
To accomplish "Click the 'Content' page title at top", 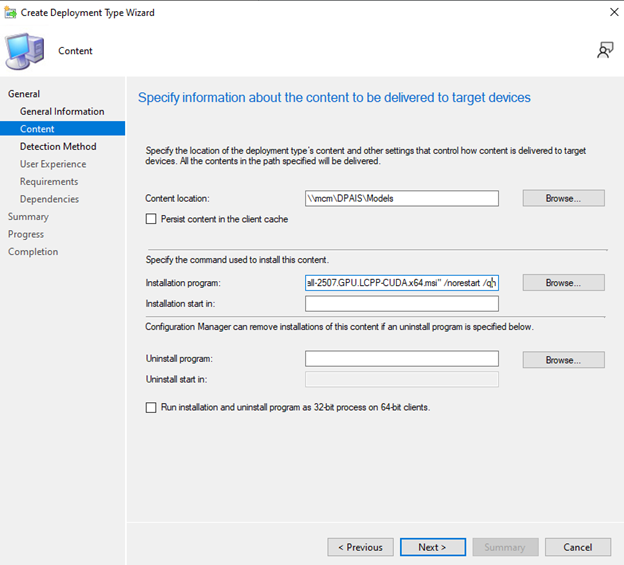I will point(75,51).
